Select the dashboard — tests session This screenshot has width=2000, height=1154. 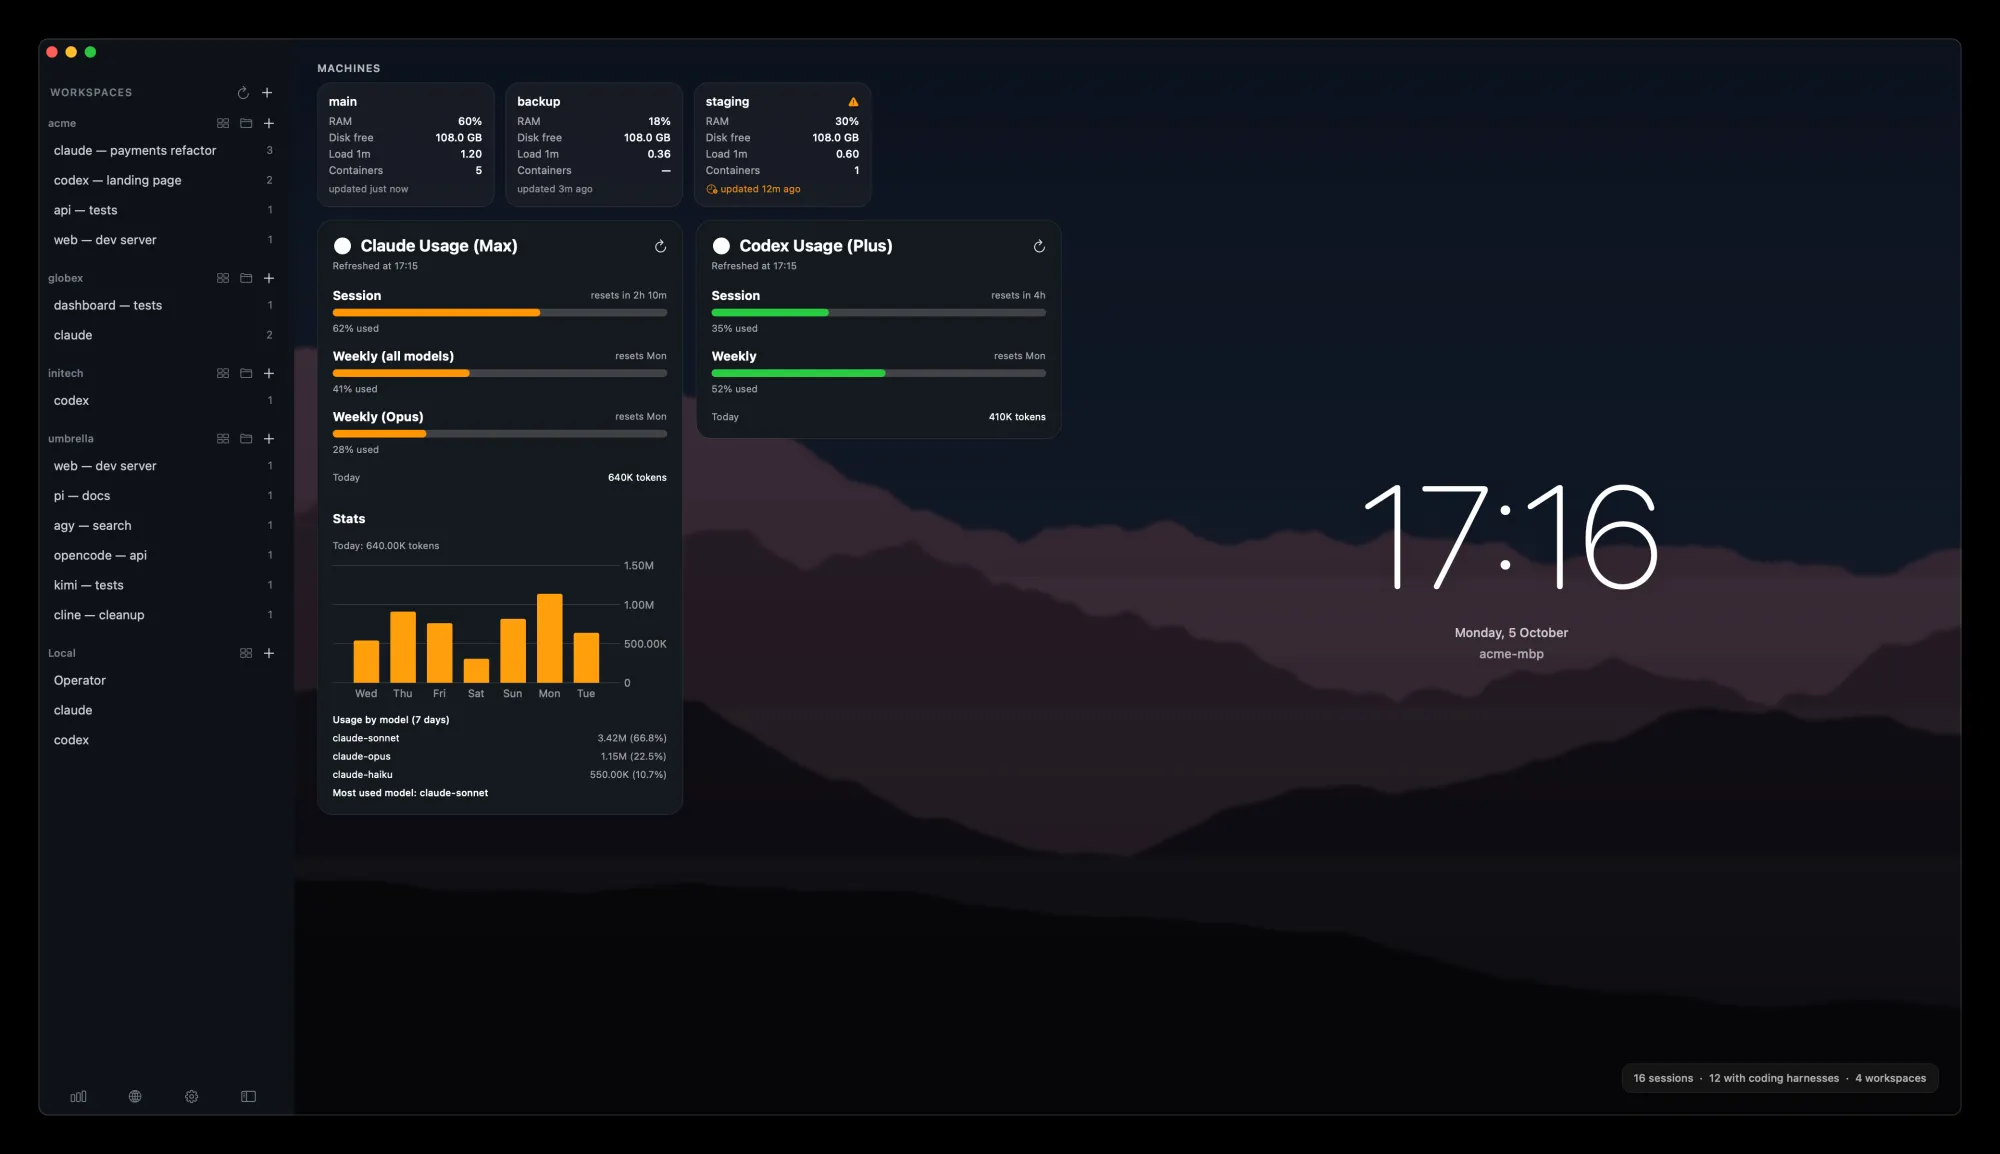[x=163, y=305]
